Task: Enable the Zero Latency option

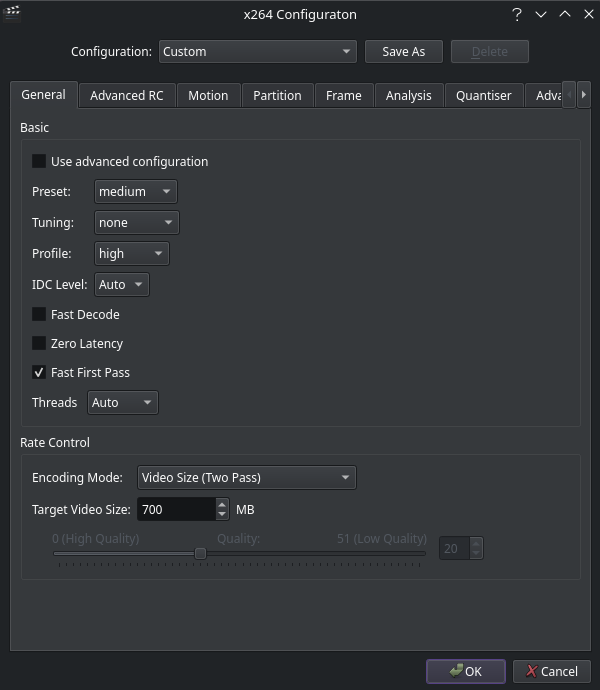Action: tap(39, 343)
